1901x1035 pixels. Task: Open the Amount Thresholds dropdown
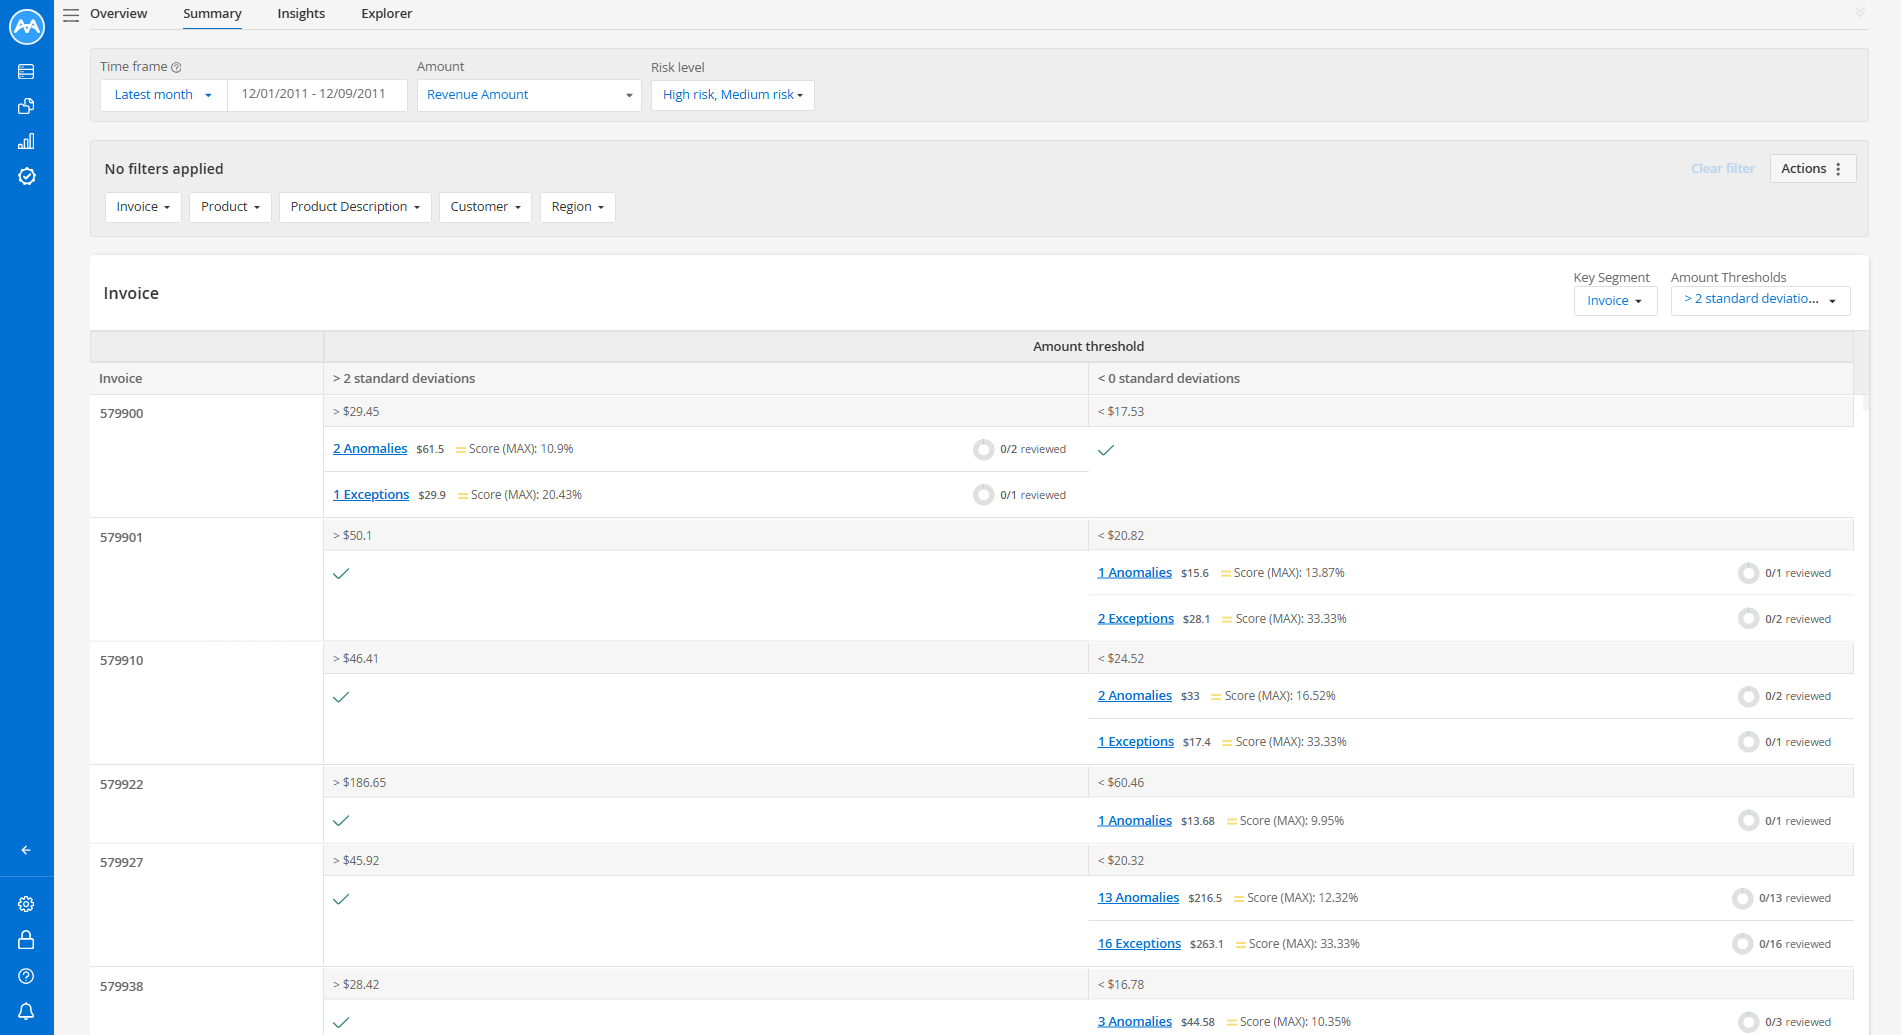[1760, 300]
